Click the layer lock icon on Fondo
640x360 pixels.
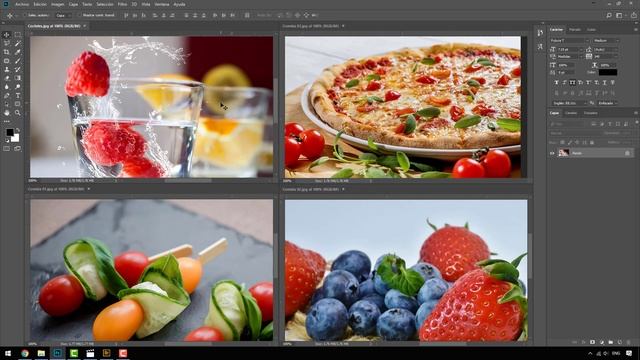tap(627, 153)
